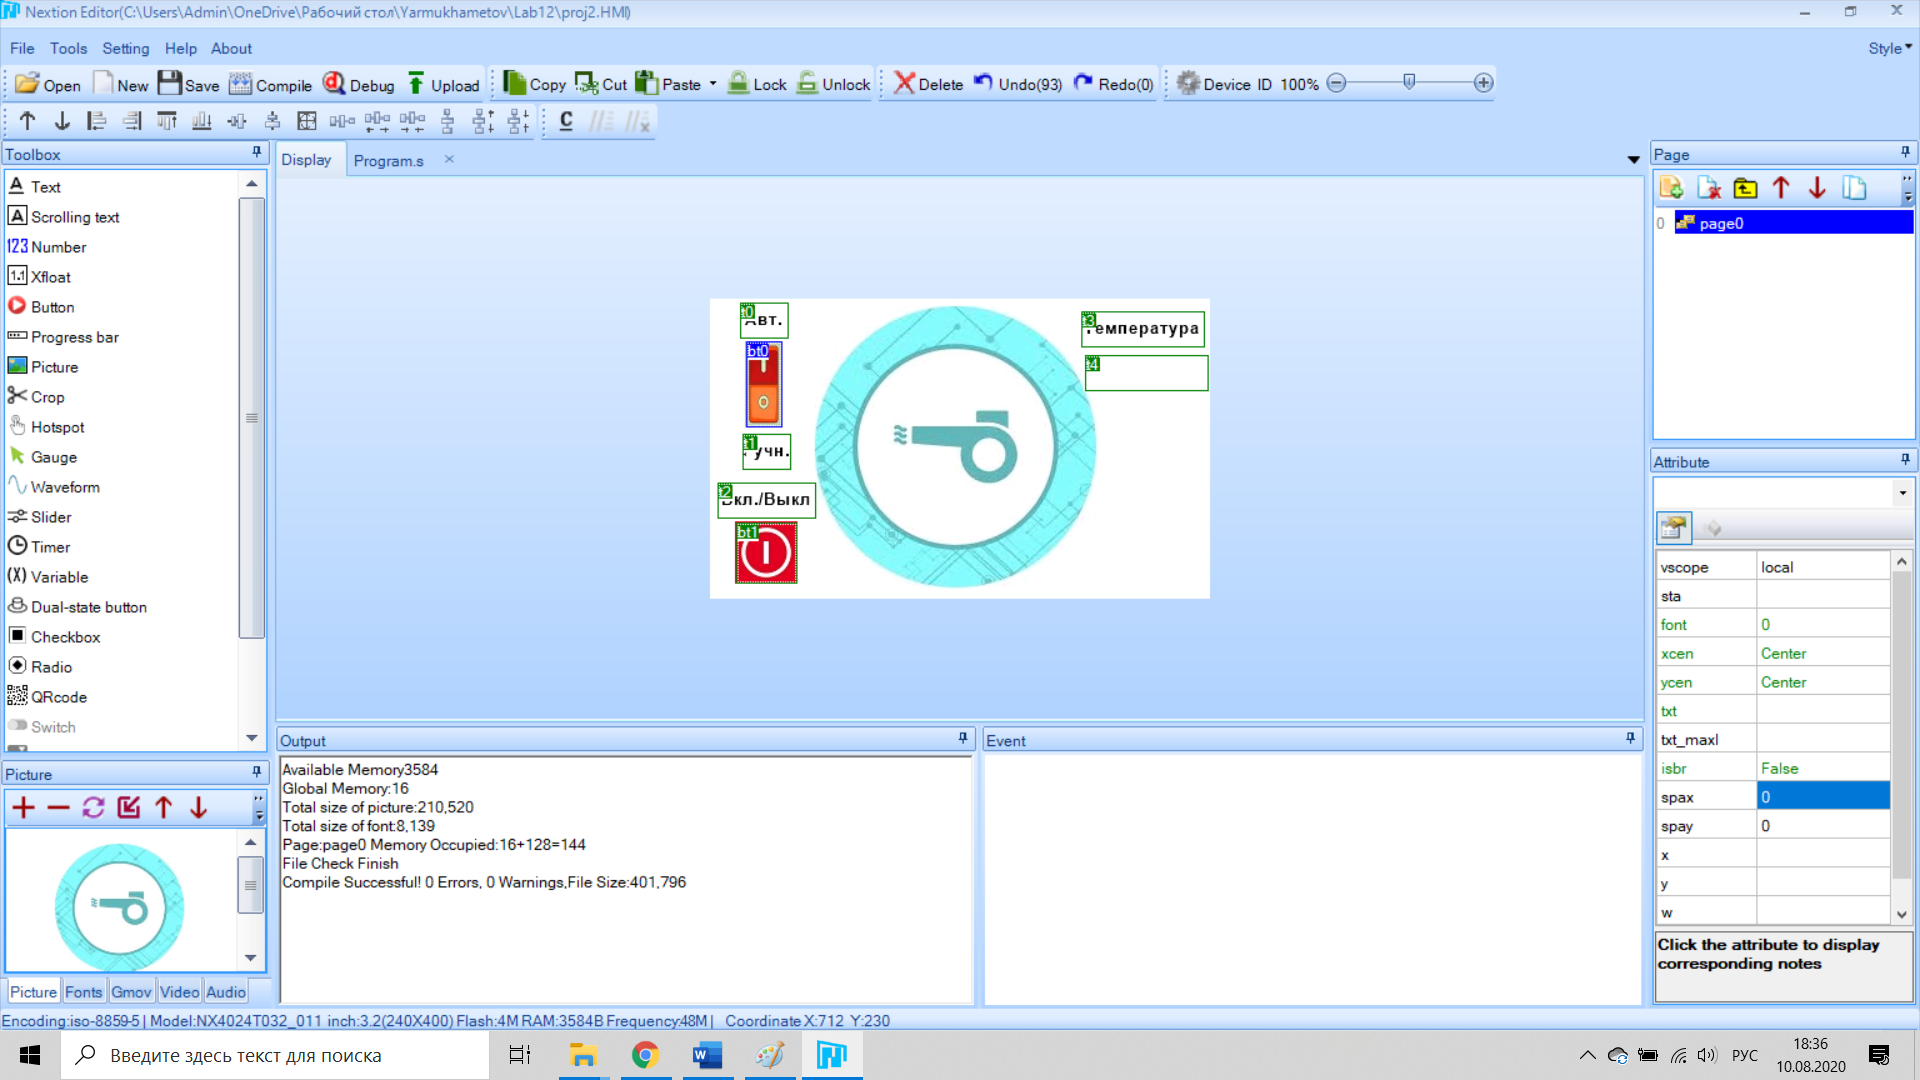Image resolution: width=1920 pixels, height=1080 pixels.
Task: Click Upload to device icon
Action: pyautogui.click(x=416, y=84)
